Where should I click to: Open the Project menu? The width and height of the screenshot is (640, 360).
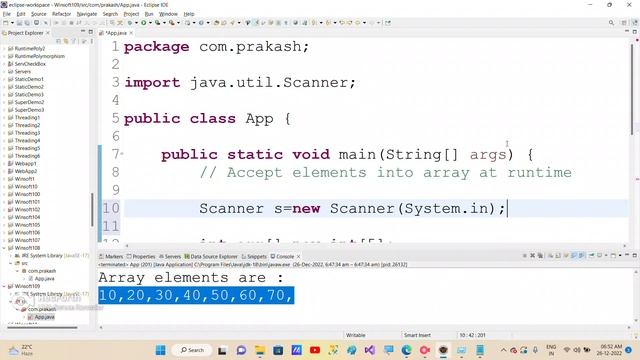click(131, 14)
